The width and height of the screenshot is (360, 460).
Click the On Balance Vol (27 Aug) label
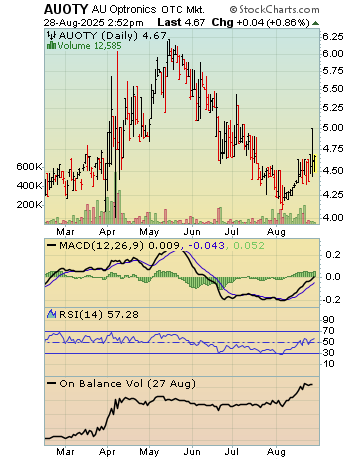pos(127,384)
